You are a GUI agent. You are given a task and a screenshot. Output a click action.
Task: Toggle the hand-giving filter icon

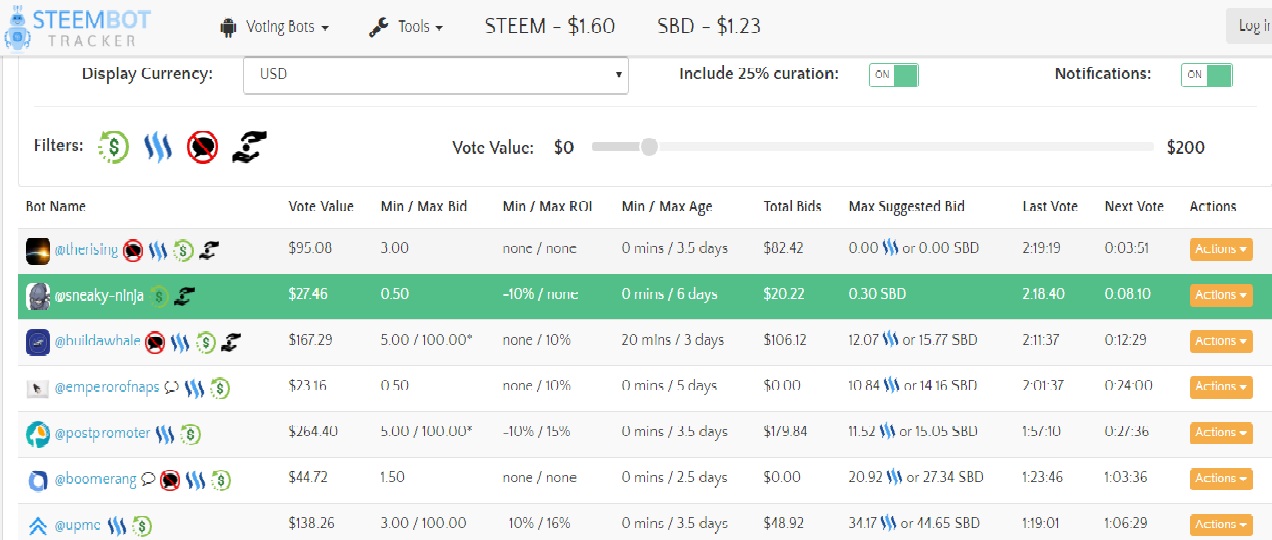click(x=248, y=147)
